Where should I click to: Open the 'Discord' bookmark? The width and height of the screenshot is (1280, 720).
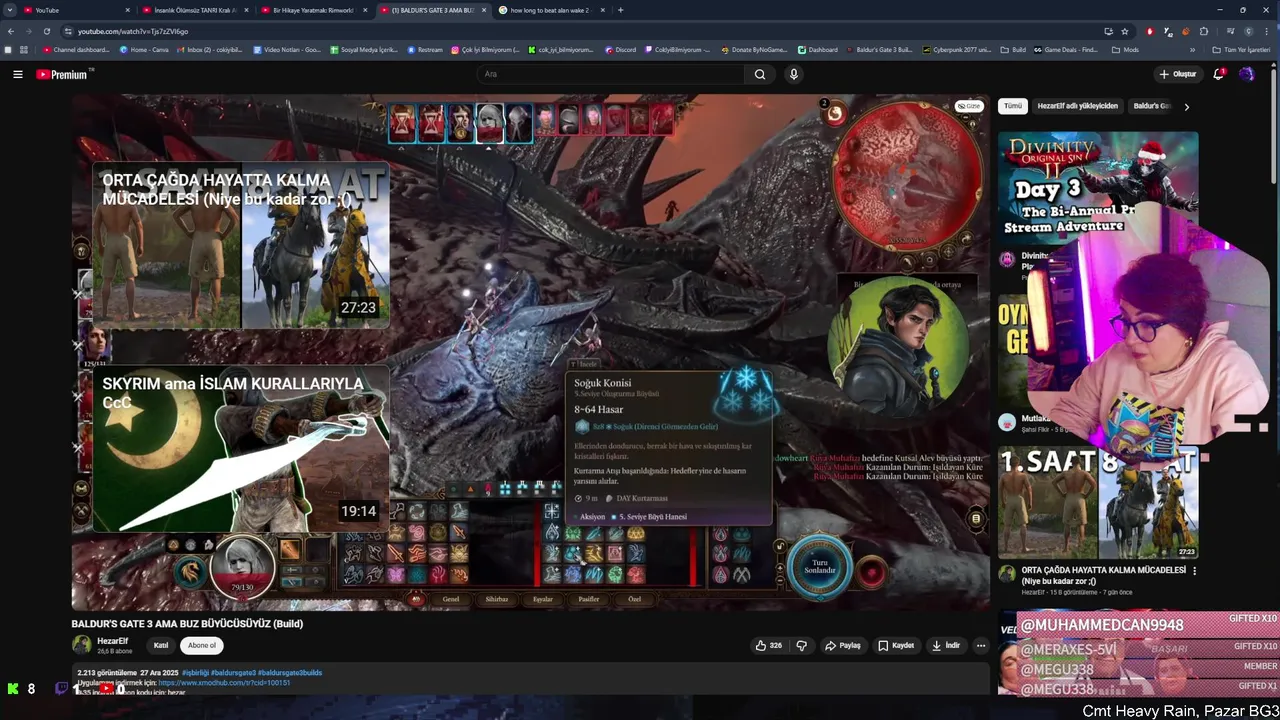tap(620, 49)
